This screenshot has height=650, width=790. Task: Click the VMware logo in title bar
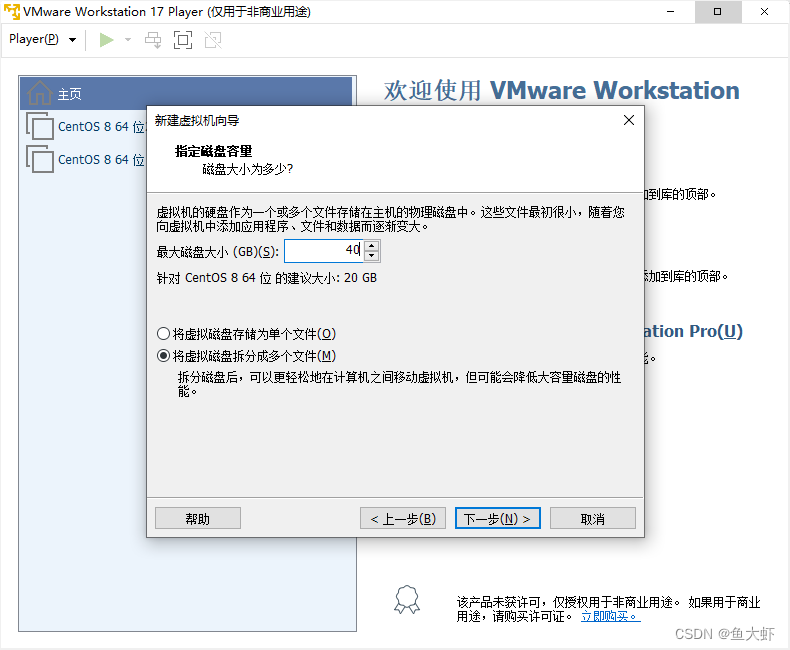tap(12, 12)
